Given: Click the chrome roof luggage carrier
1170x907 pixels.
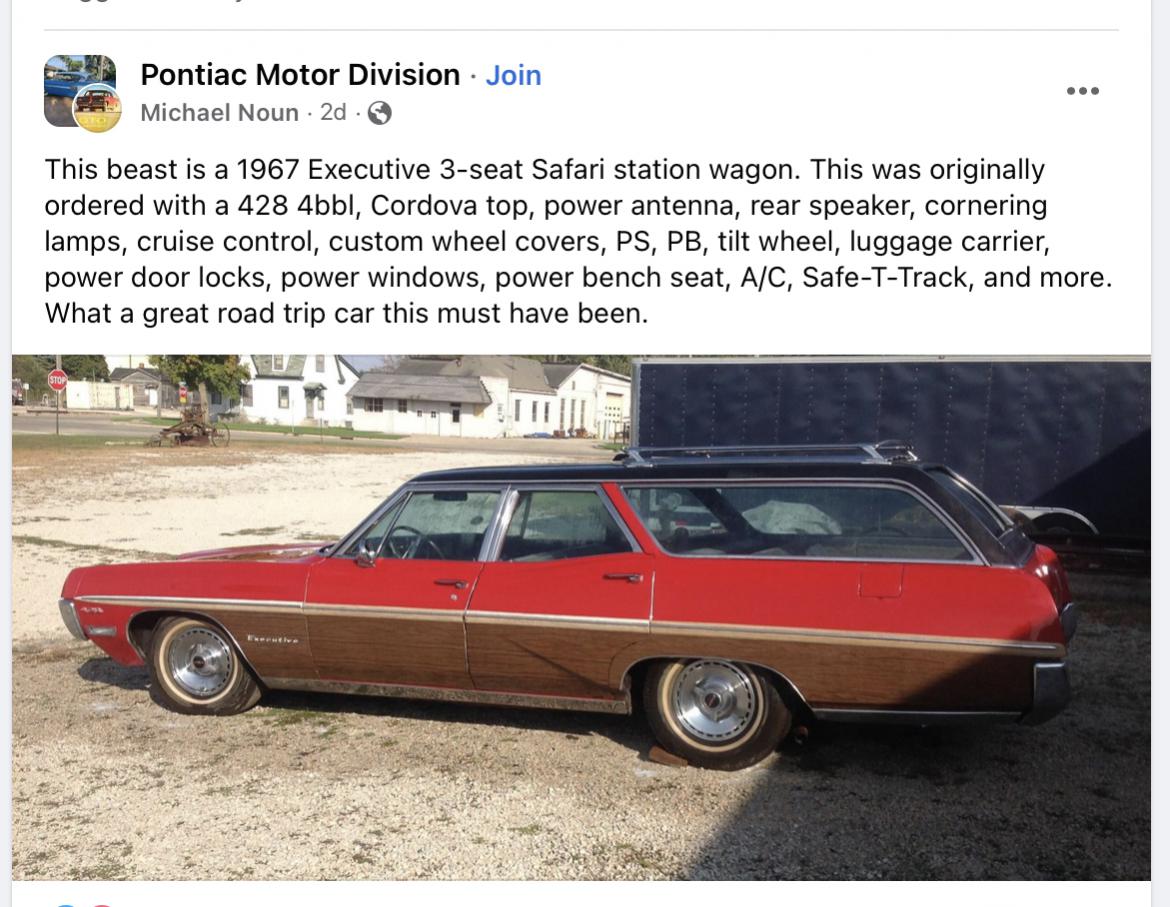Looking at the screenshot, I should tap(770, 454).
